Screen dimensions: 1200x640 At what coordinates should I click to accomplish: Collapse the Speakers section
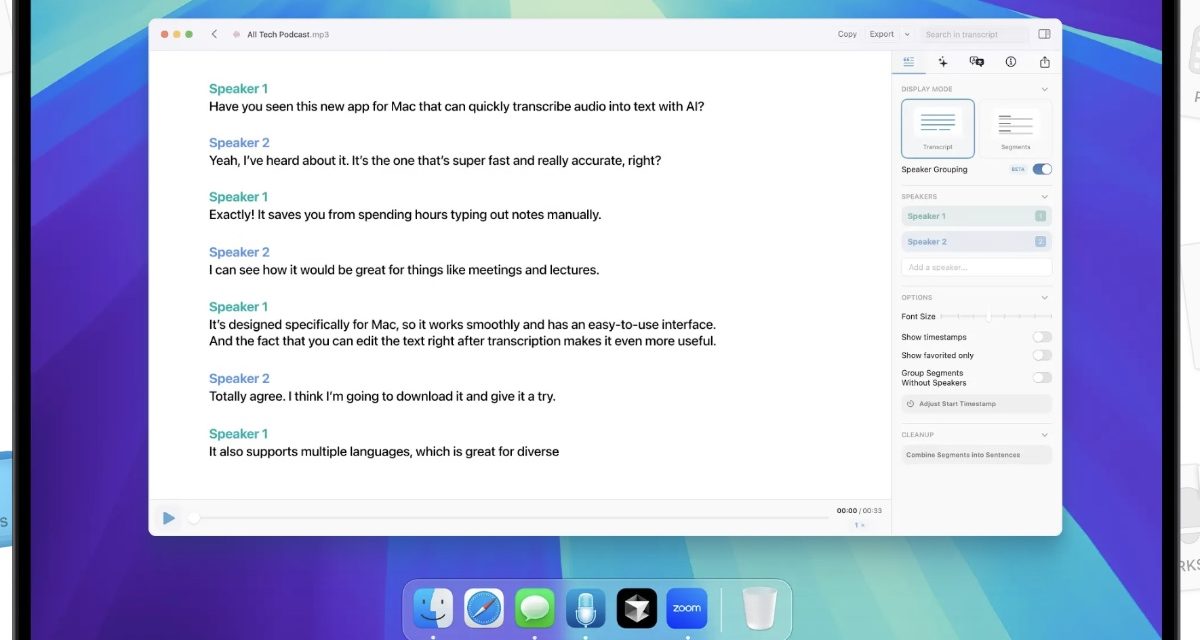[x=1045, y=197]
